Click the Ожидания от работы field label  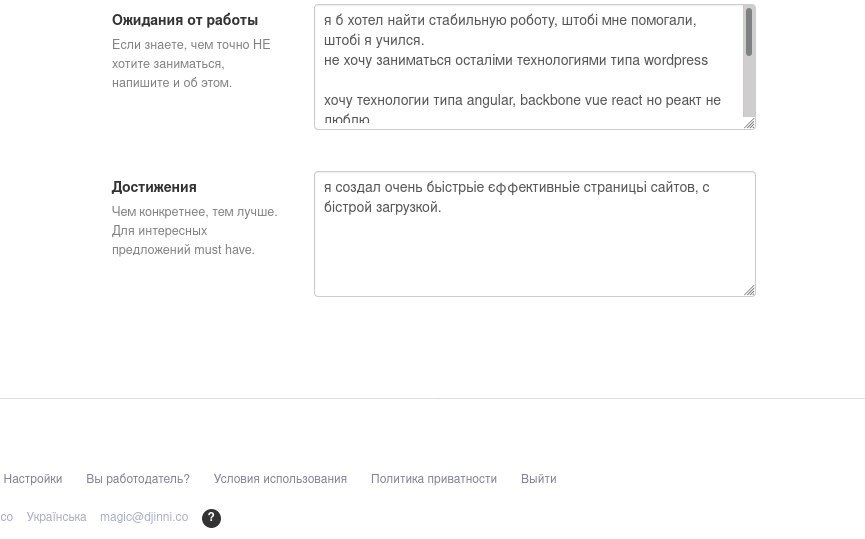(x=185, y=20)
